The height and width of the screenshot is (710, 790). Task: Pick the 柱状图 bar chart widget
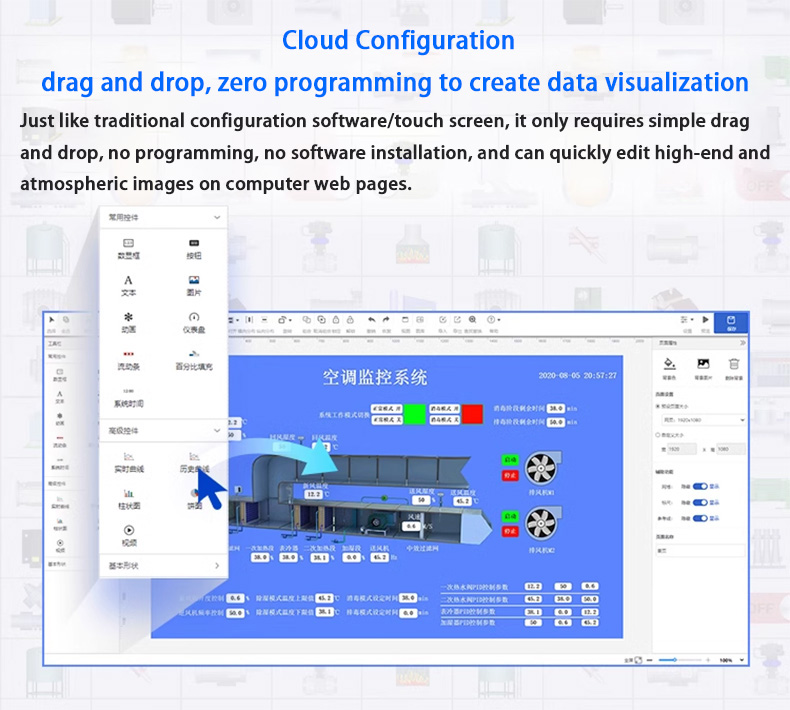click(128, 499)
